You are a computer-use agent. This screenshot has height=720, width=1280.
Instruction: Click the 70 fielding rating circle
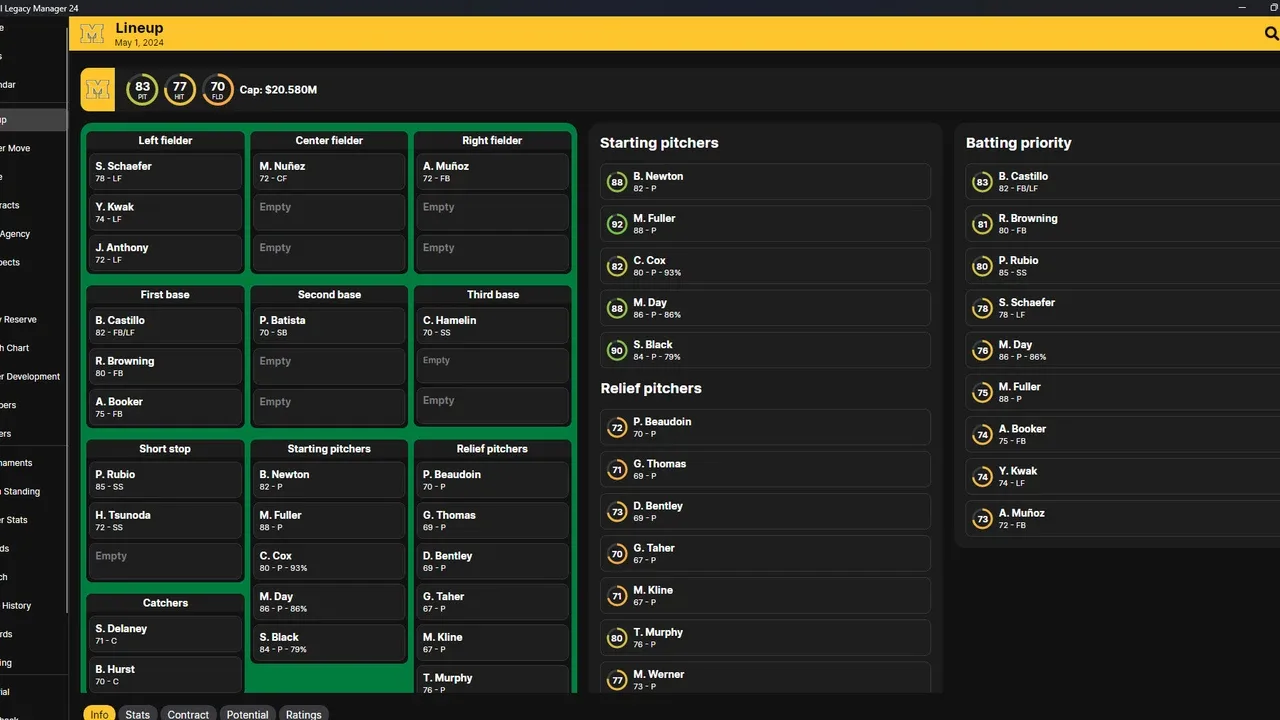pos(218,90)
